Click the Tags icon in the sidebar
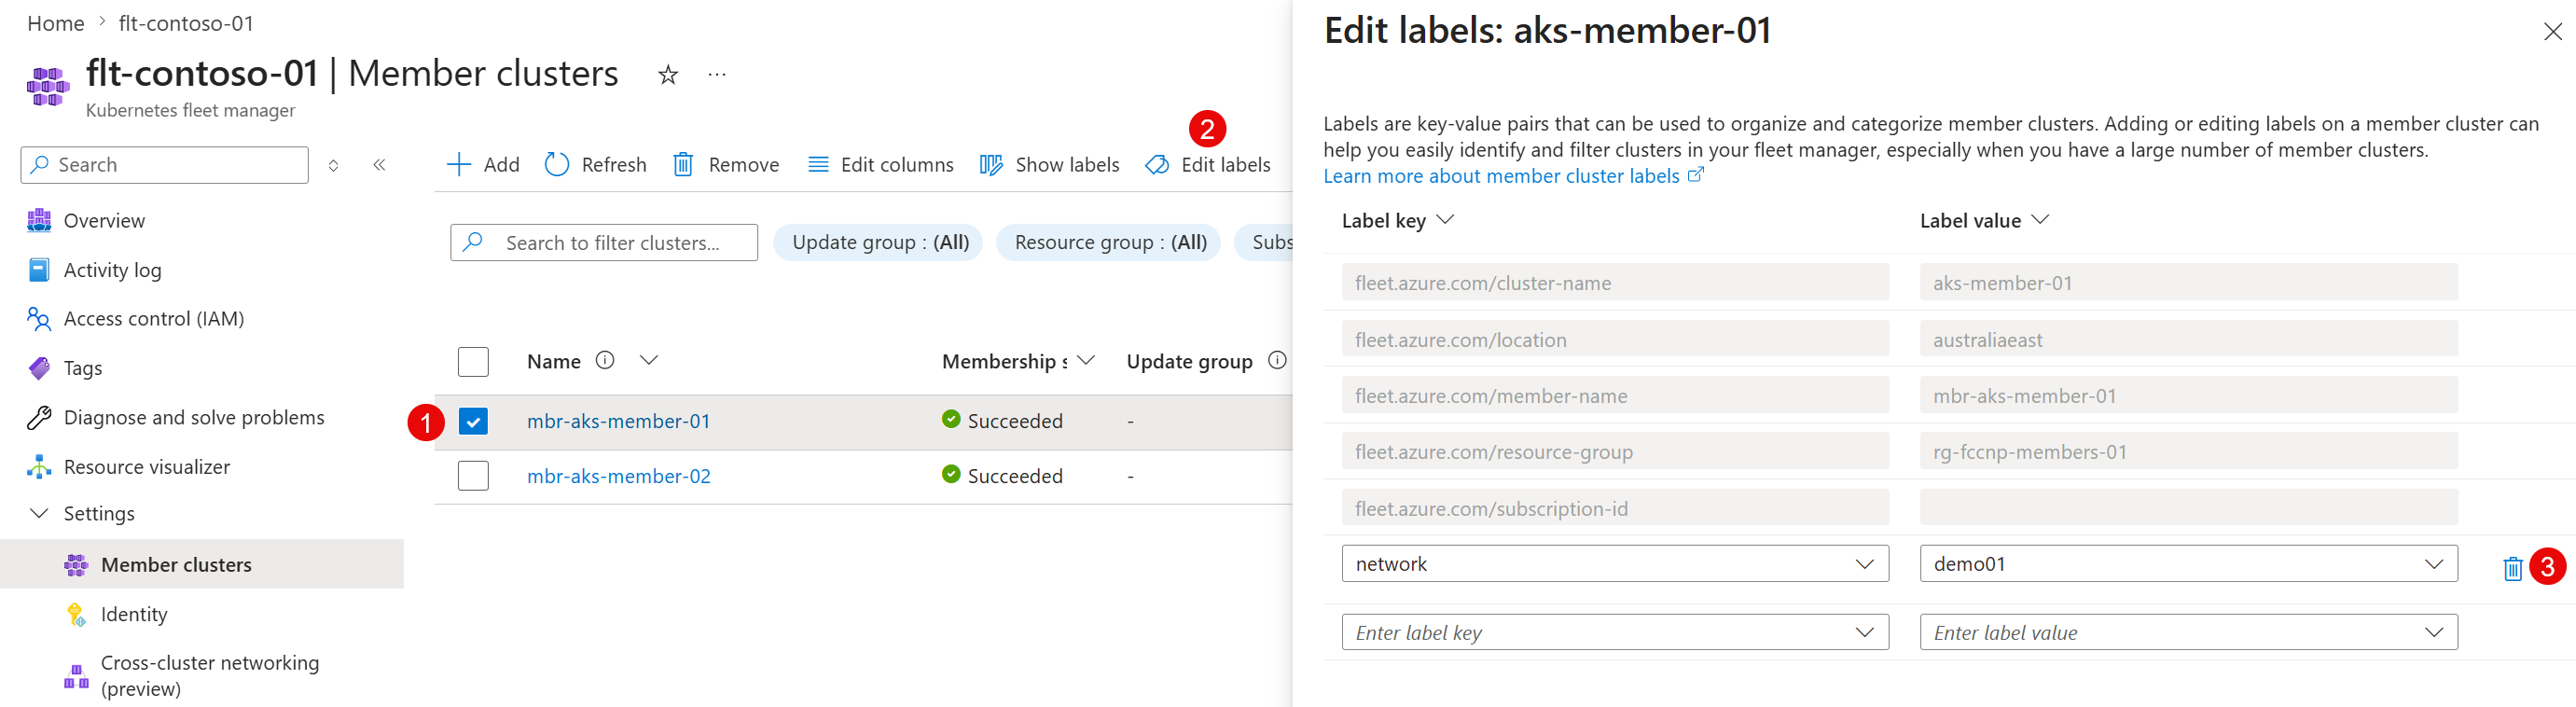The image size is (2576, 707). click(x=39, y=368)
